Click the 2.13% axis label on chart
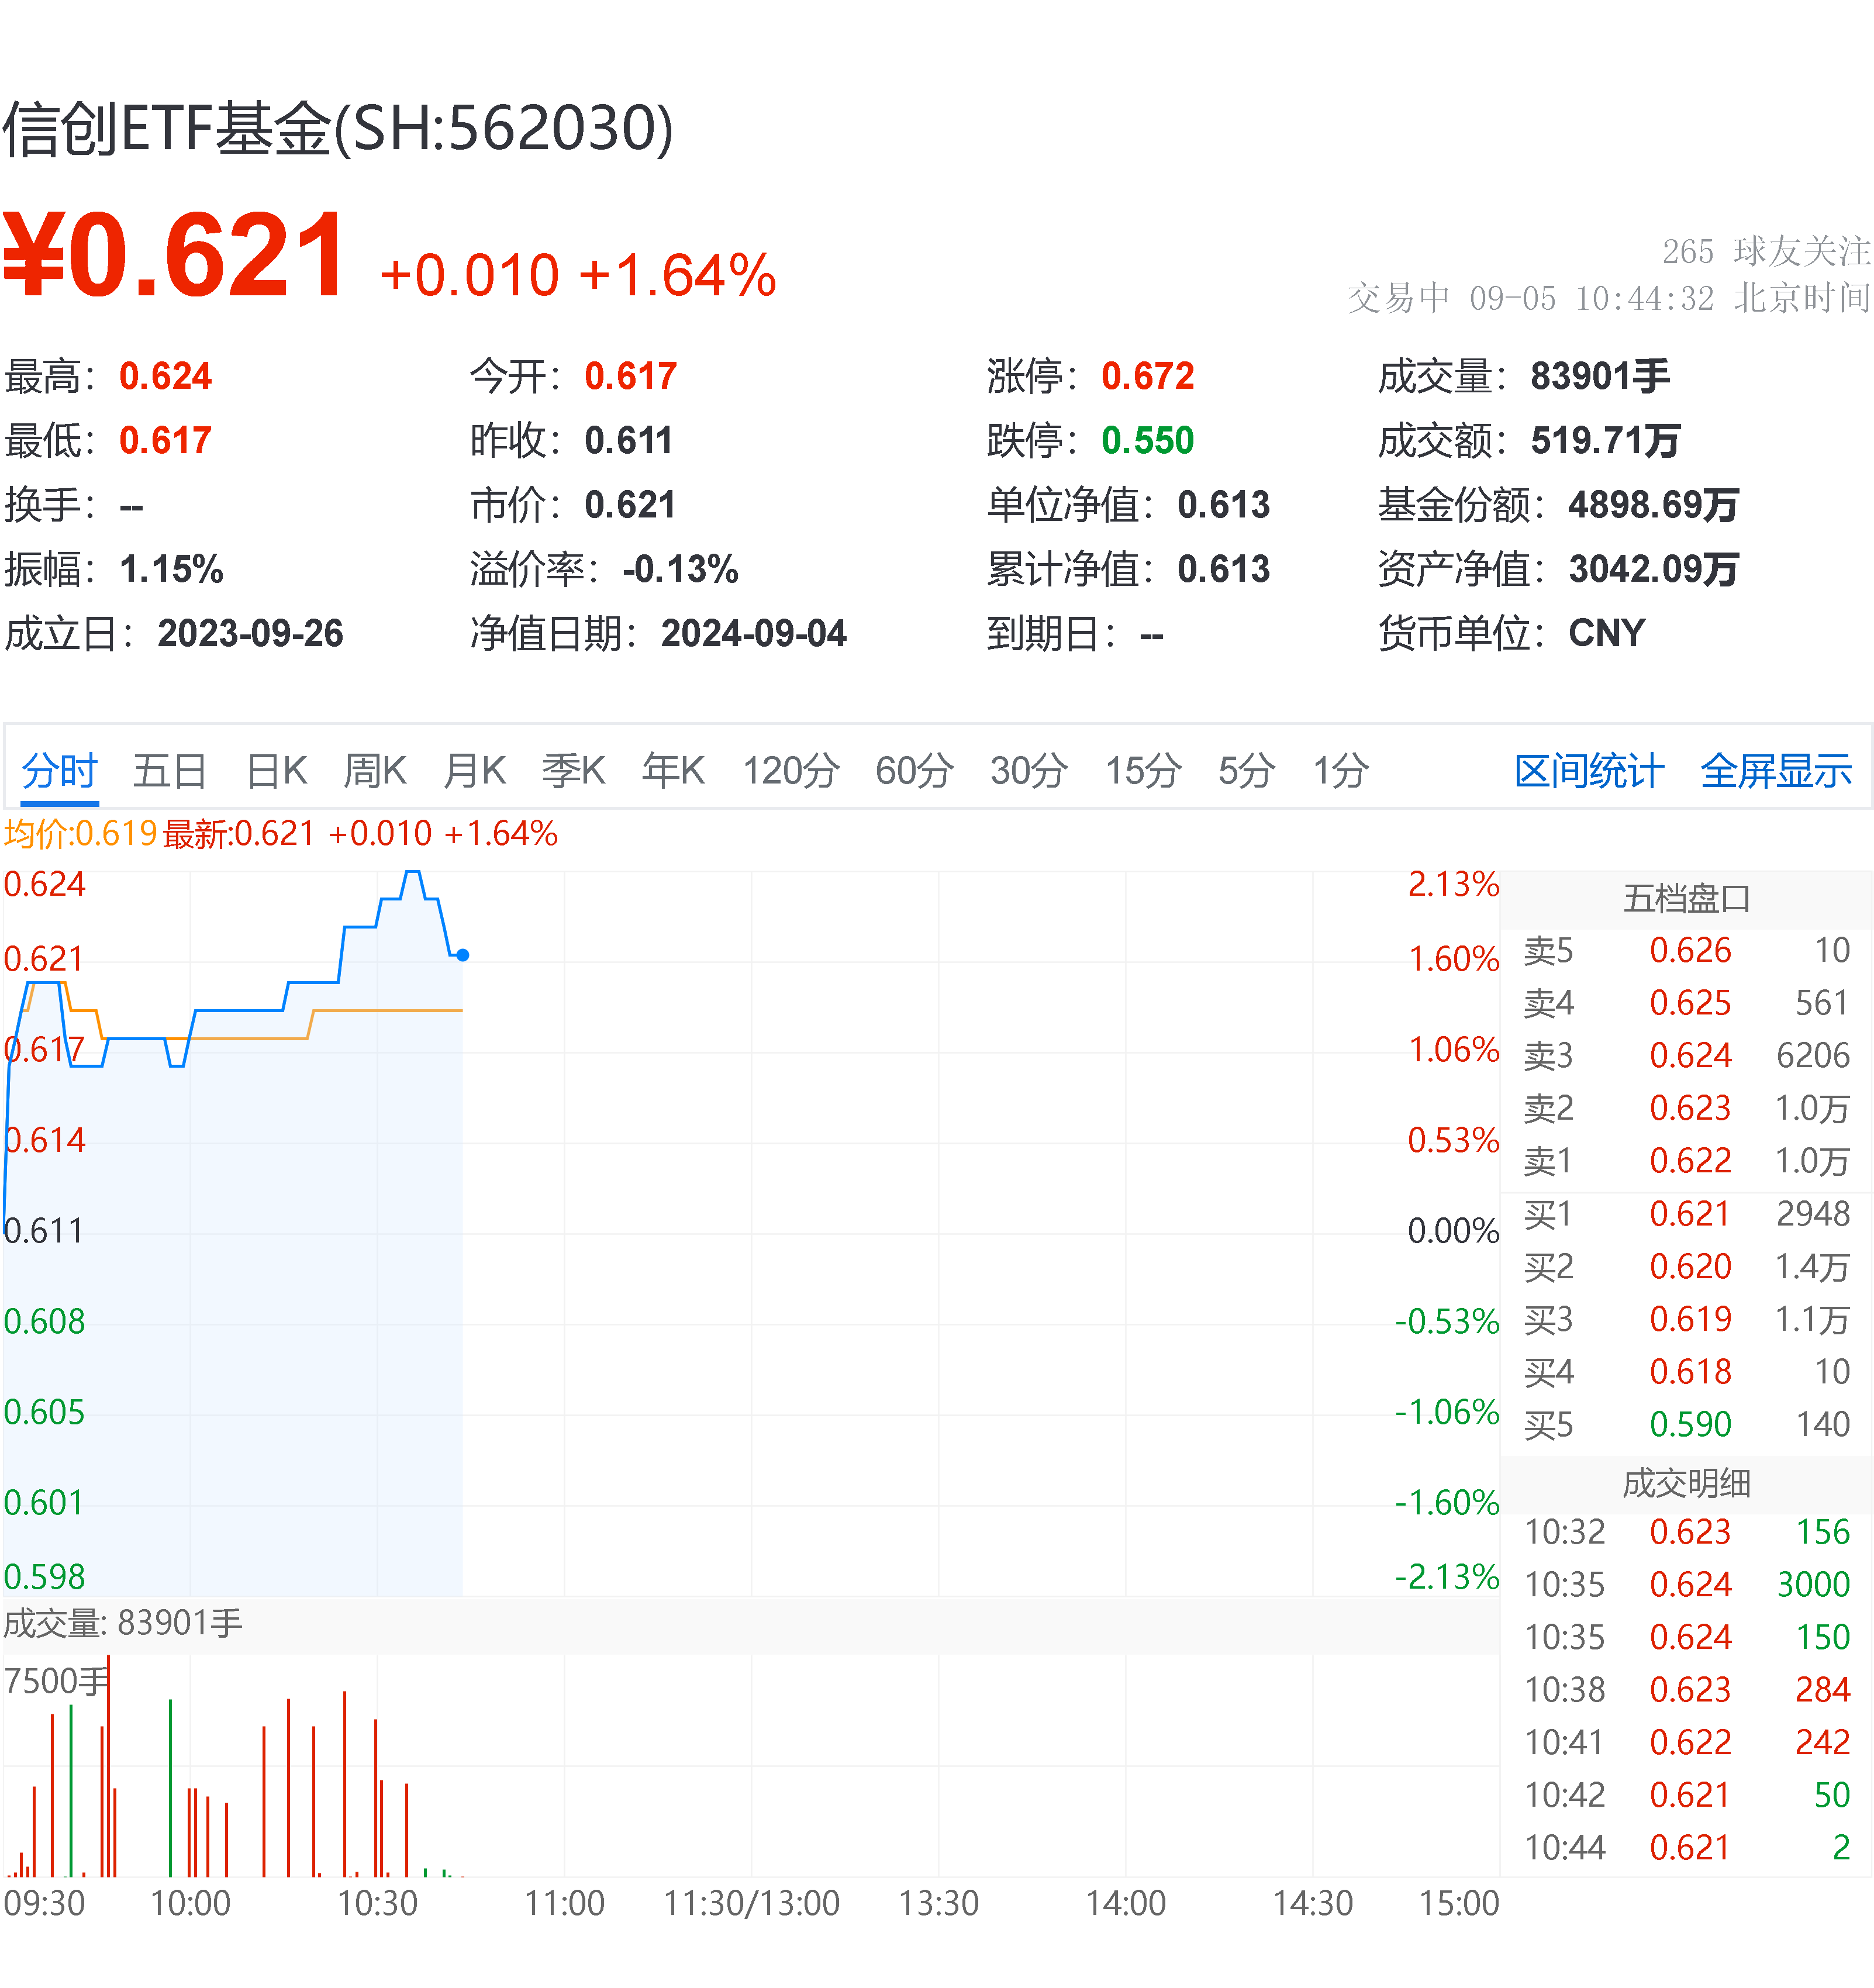This screenshot has height=1988, width=1874. click(x=1453, y=884)
